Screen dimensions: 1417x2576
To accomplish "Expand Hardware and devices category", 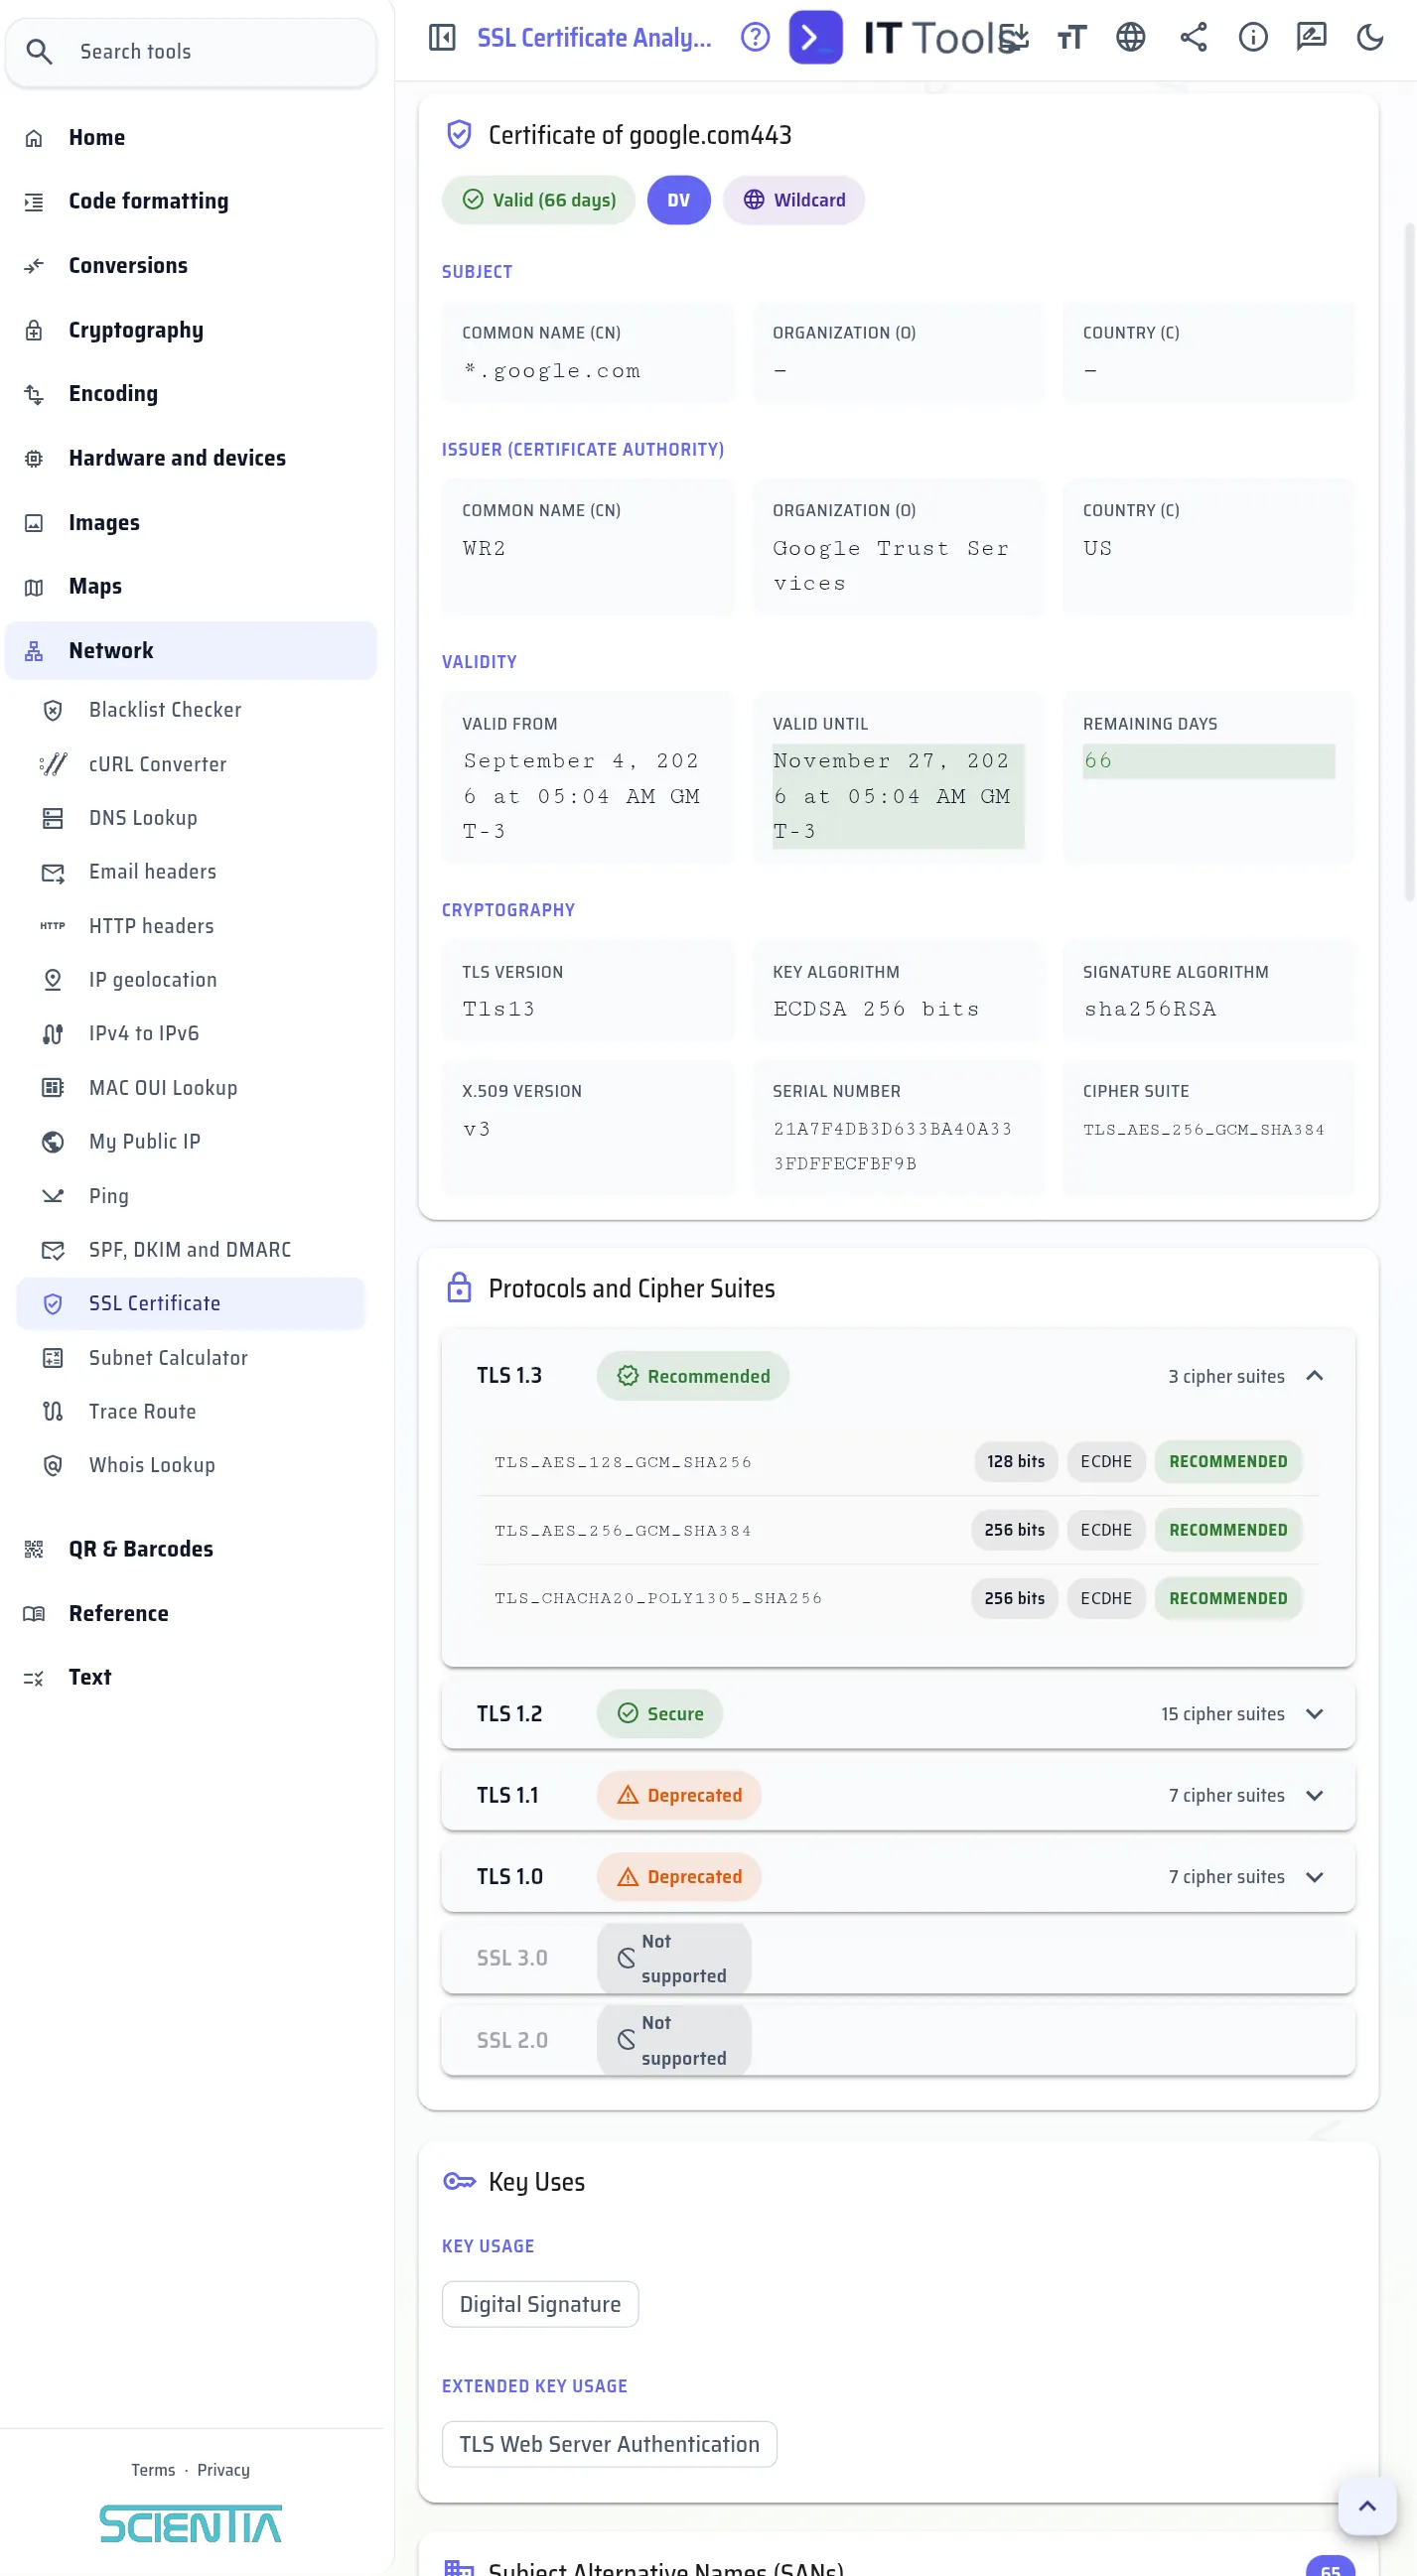I will [191, 458].
